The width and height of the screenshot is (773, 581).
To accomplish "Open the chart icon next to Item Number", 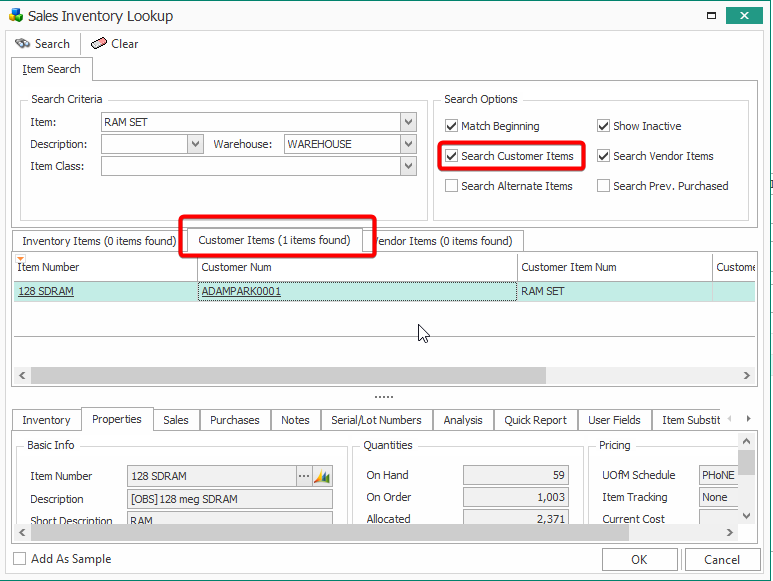I will pos(322,476).
